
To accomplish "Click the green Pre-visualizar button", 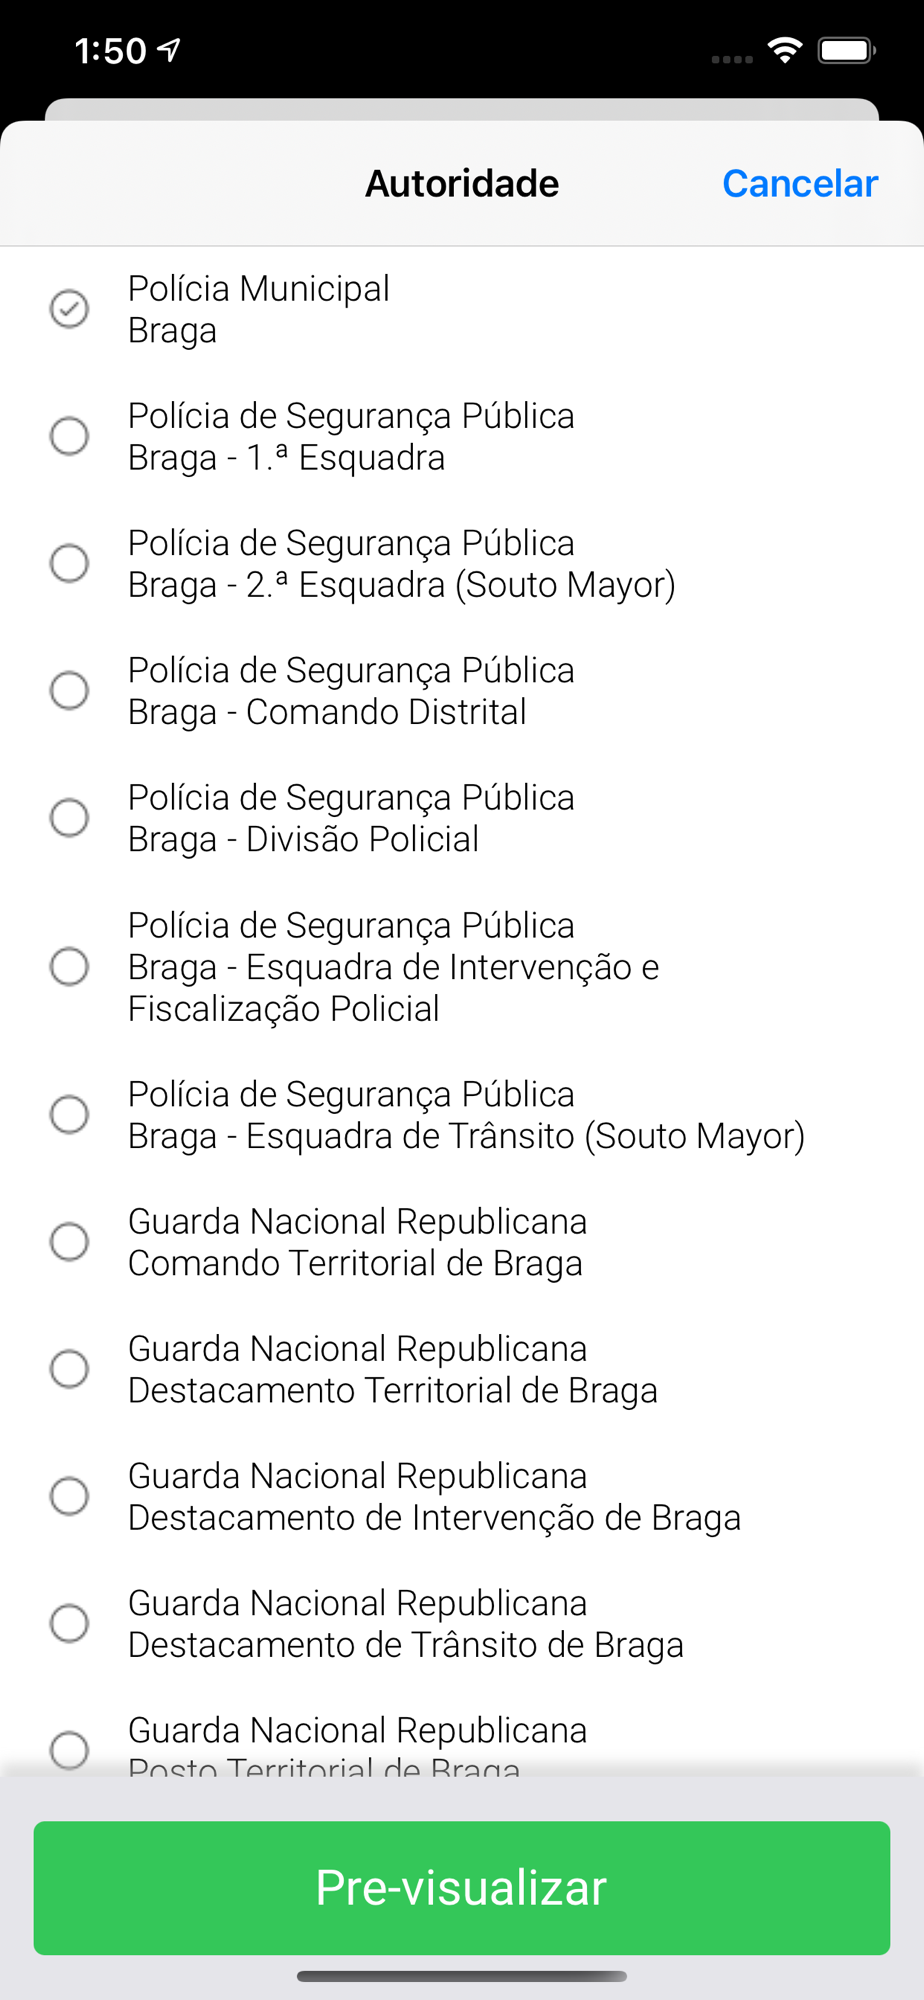I will (462, 1888).
